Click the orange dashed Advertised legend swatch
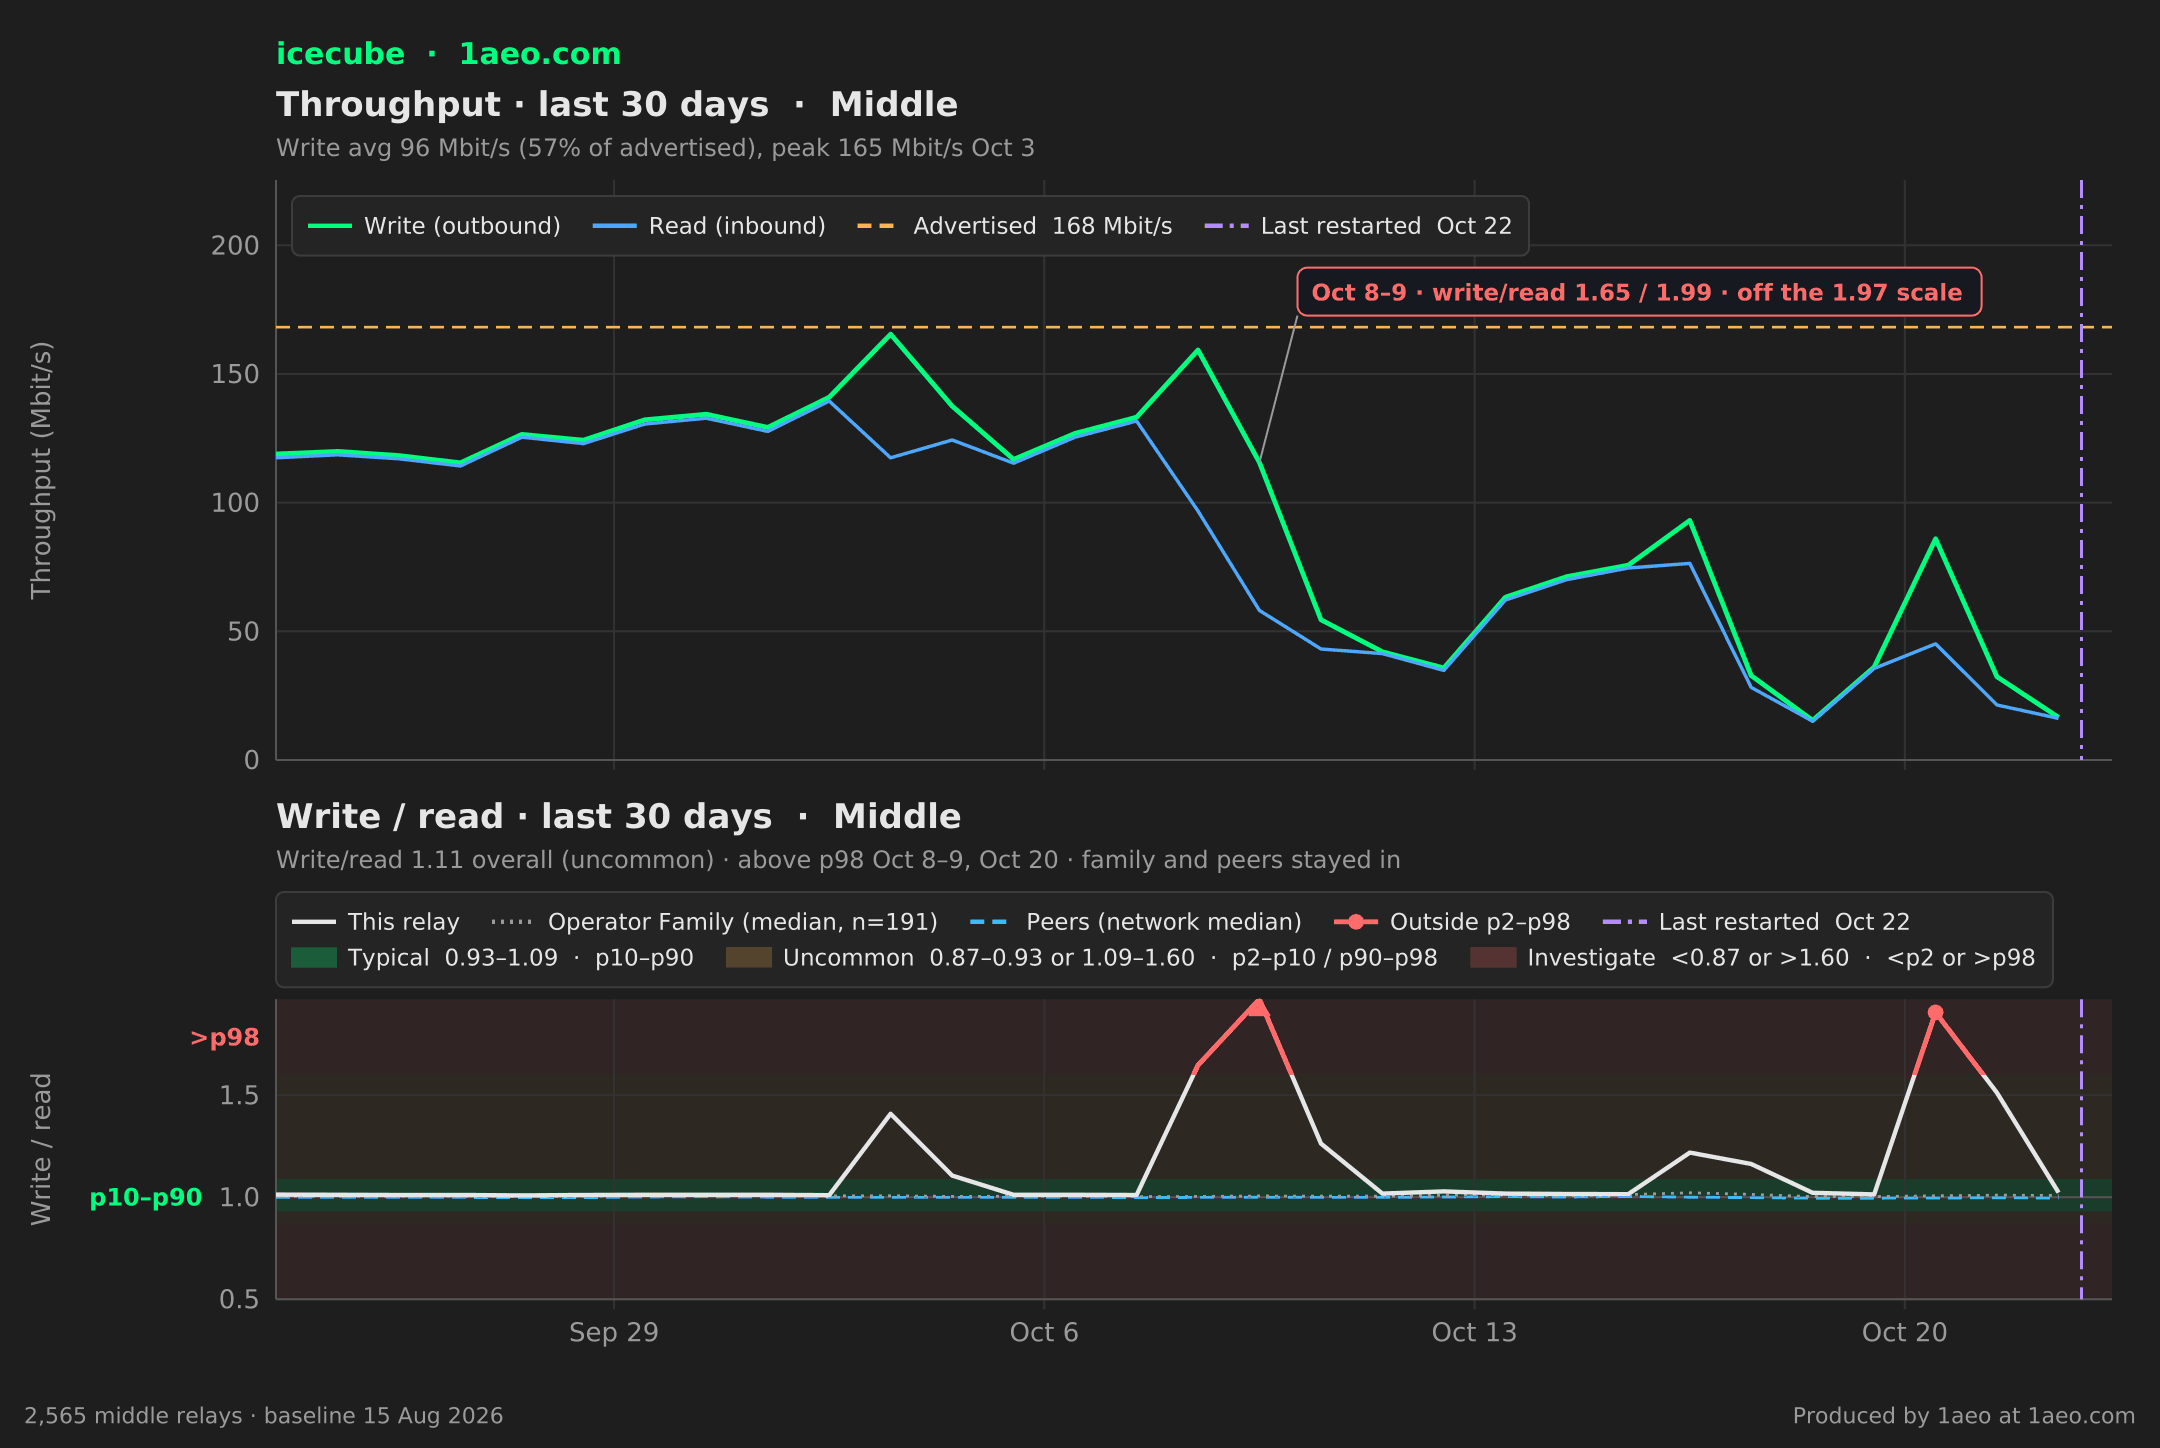 point(877,226)
